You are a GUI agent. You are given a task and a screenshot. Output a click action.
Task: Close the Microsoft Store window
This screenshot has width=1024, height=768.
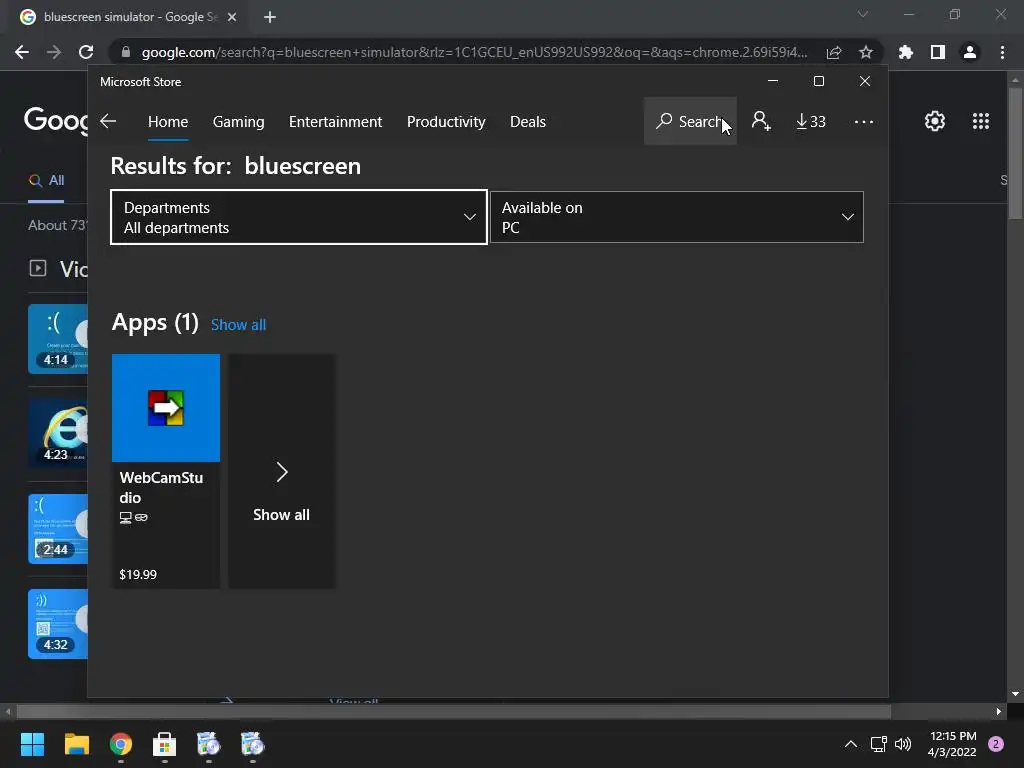(x=865, y=81)
